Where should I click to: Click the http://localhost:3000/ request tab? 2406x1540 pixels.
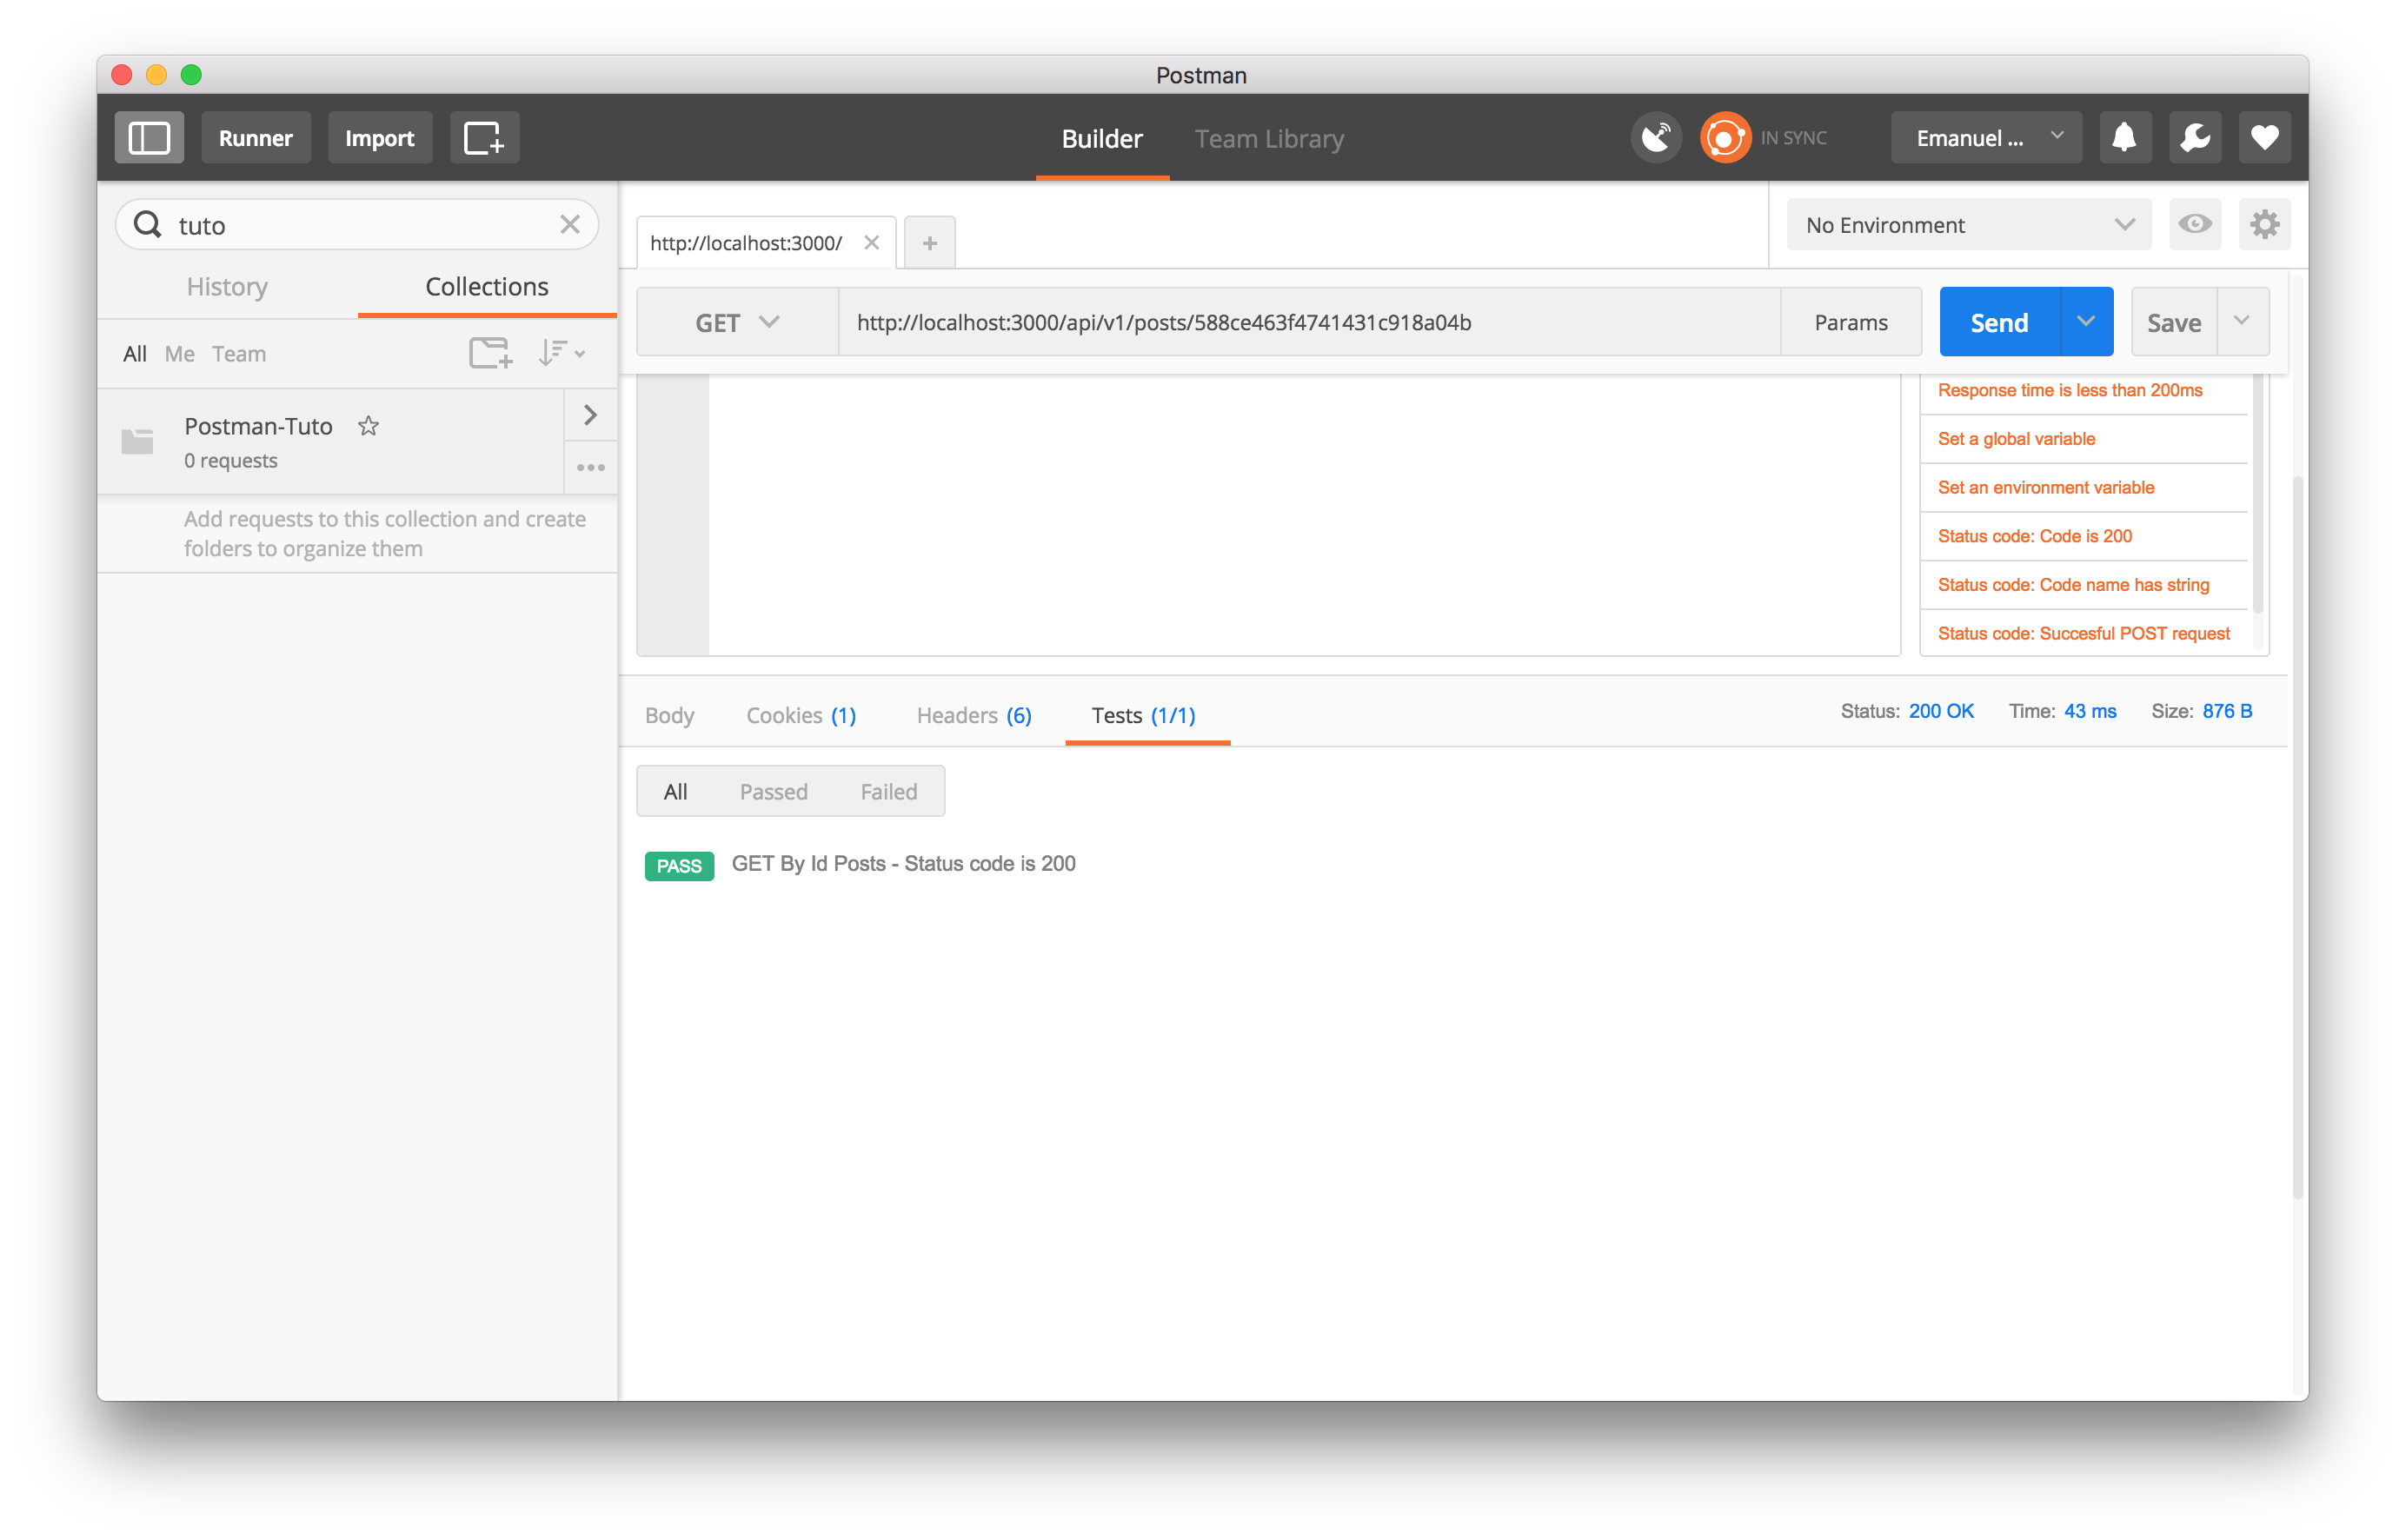click(x=766, y=243)
